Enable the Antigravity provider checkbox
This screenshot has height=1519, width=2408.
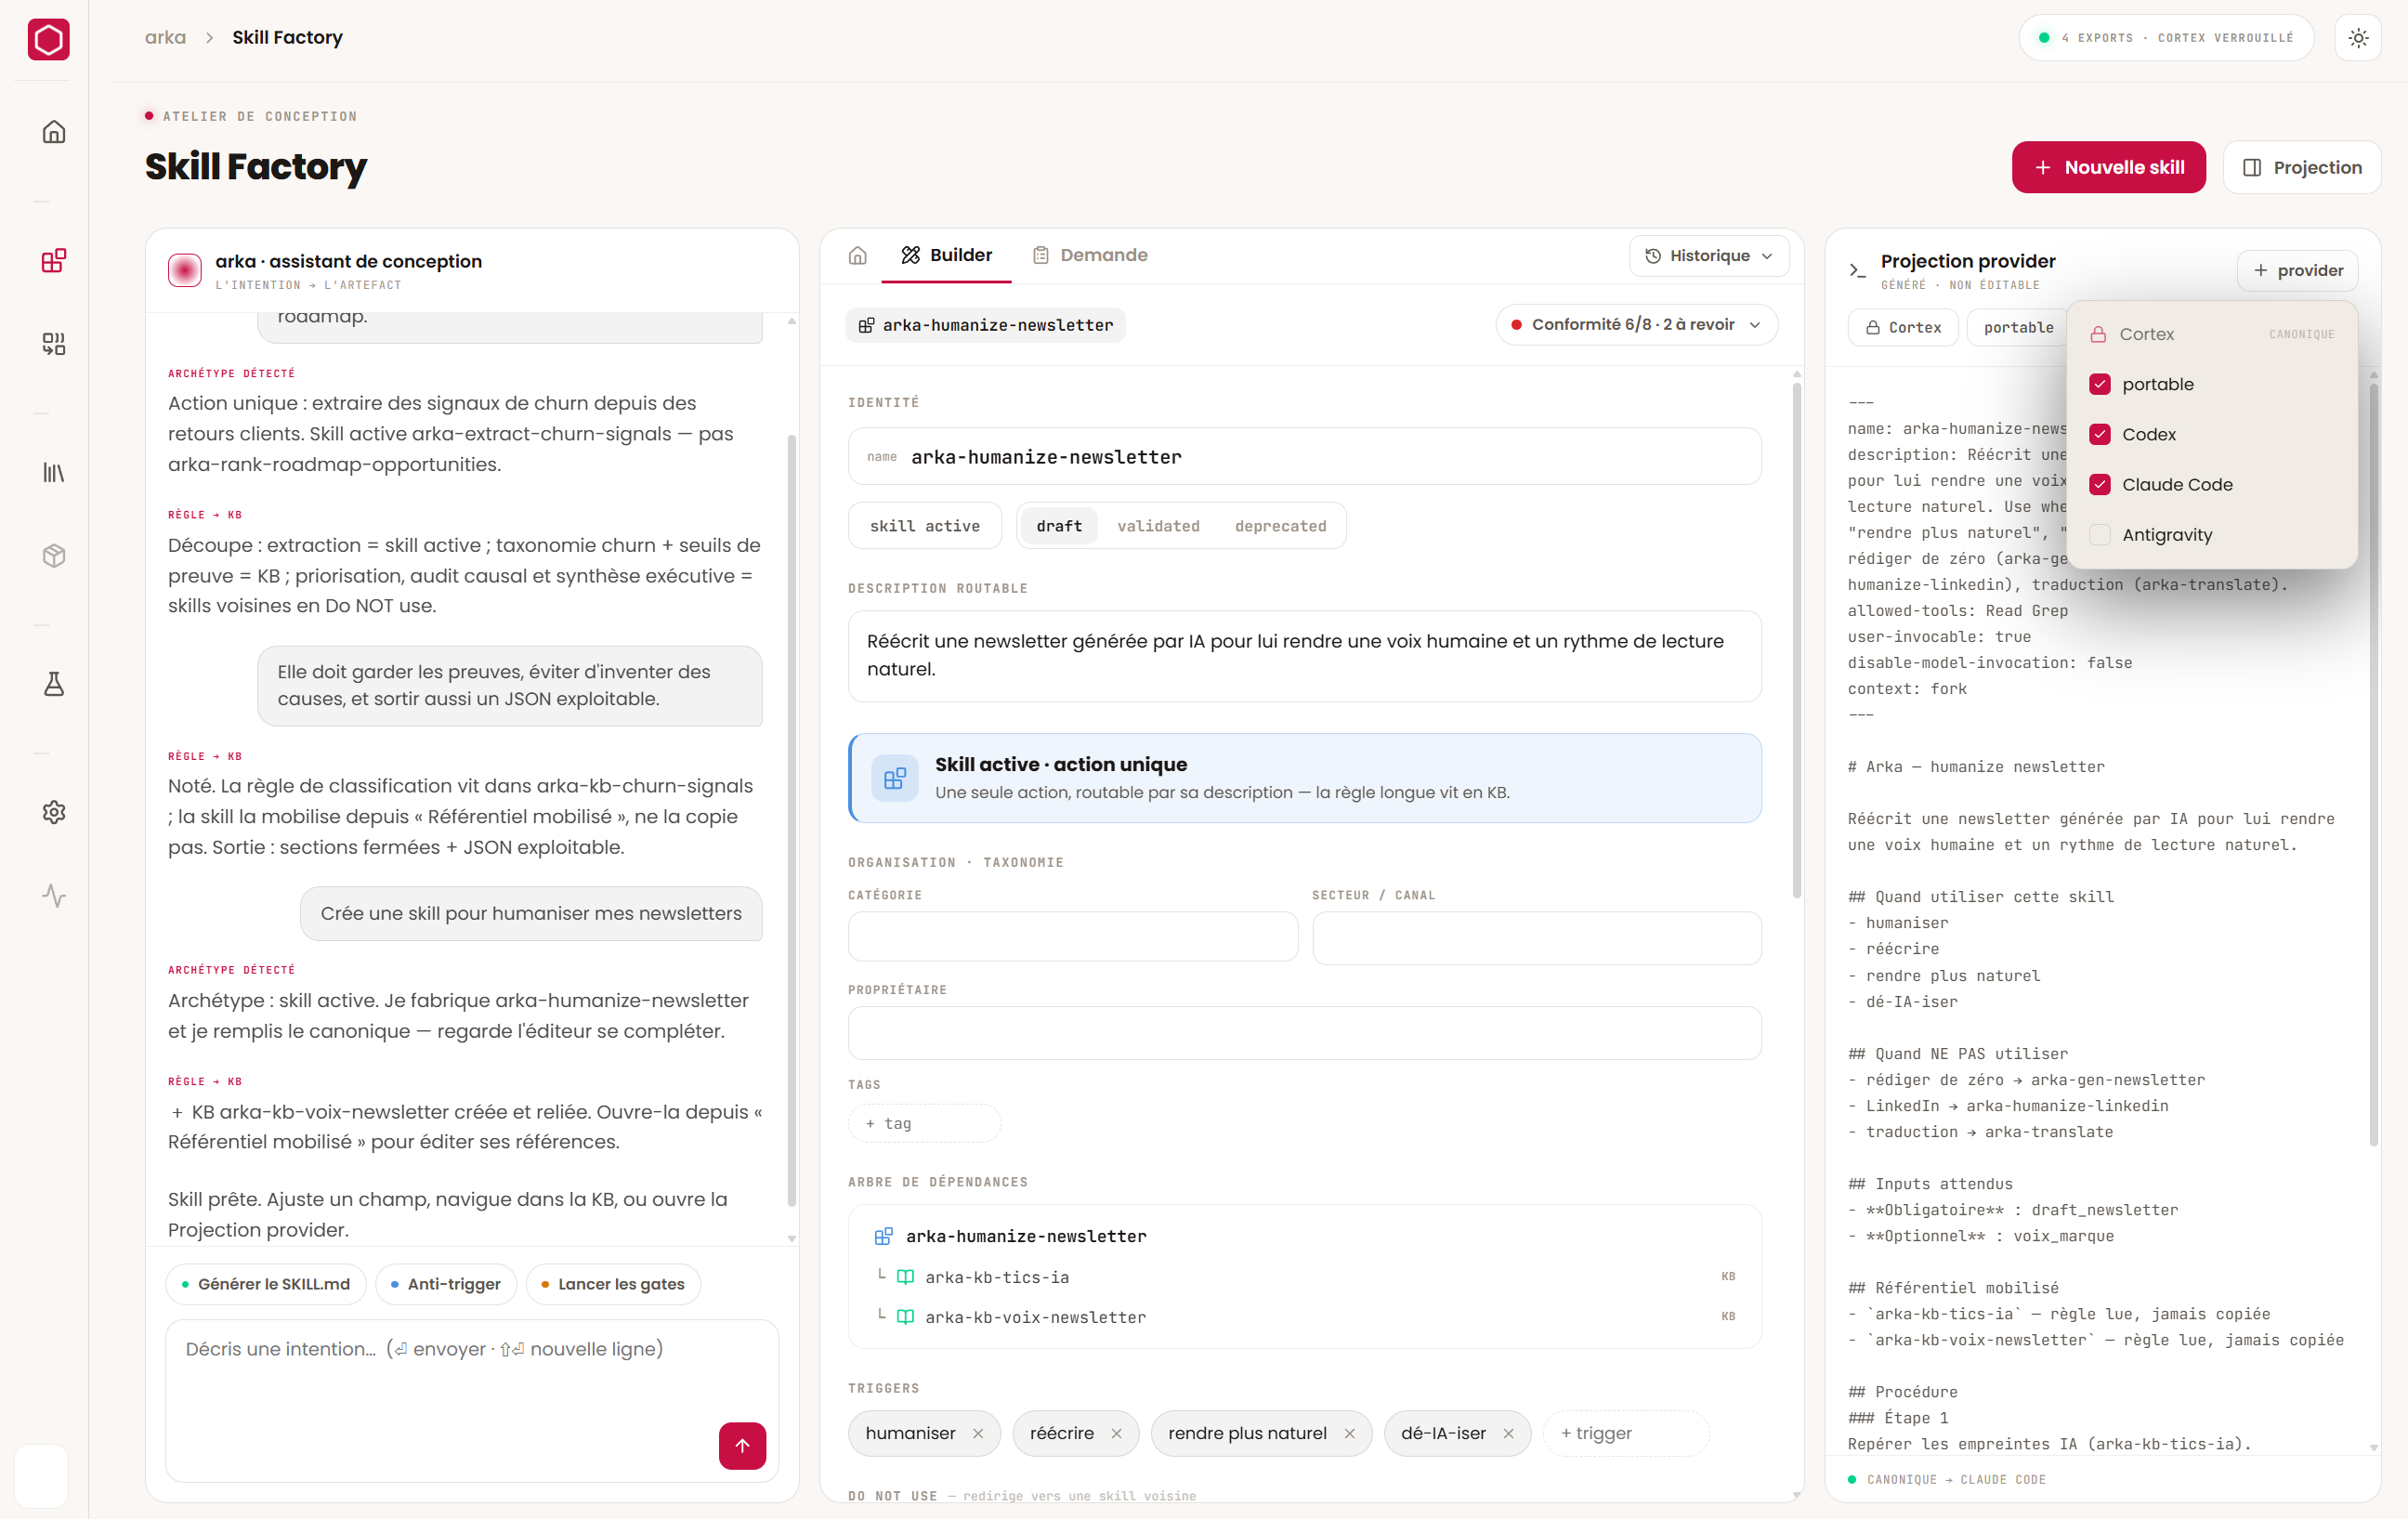(x=2100, y=535)
